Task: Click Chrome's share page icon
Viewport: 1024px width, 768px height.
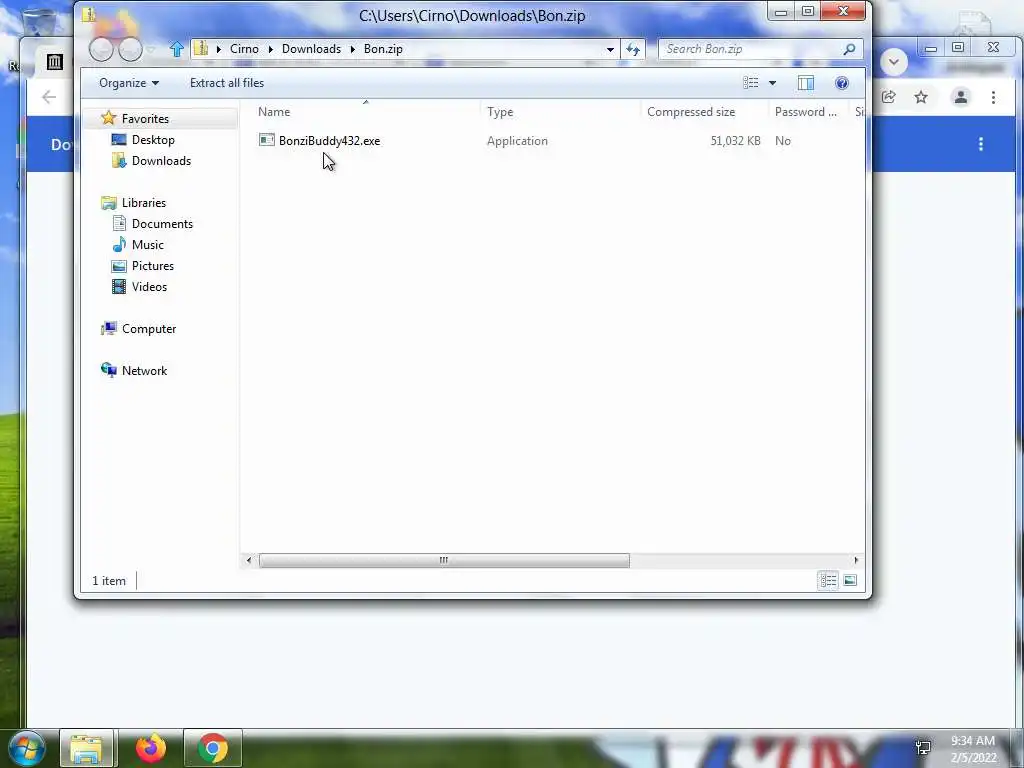Action: coord(888,97)
